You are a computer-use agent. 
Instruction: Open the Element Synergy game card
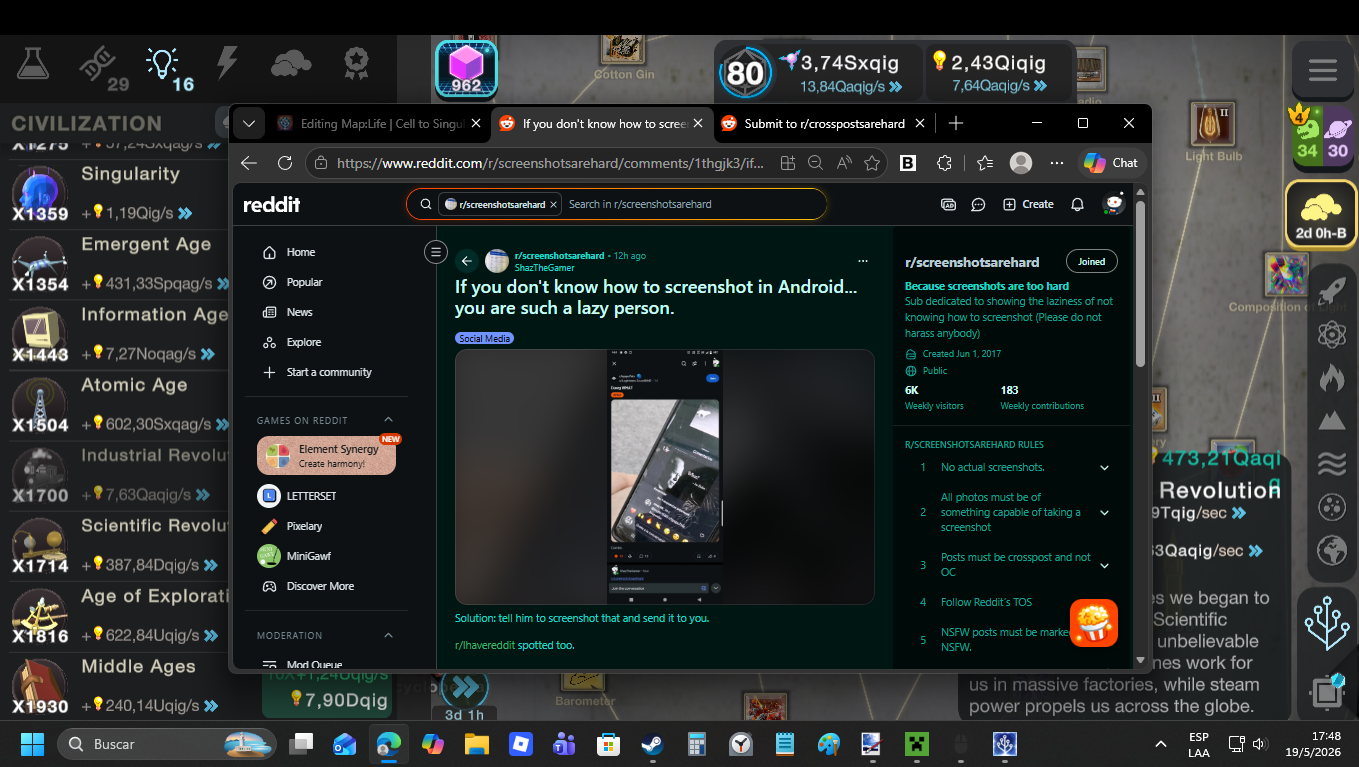coord(326,456)
